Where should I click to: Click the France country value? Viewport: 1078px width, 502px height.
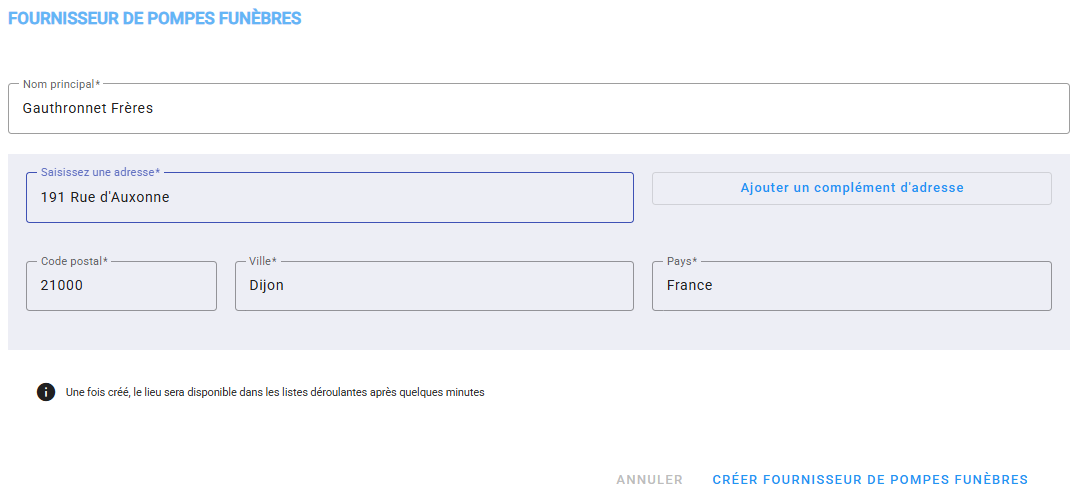(x=689, y=286)
